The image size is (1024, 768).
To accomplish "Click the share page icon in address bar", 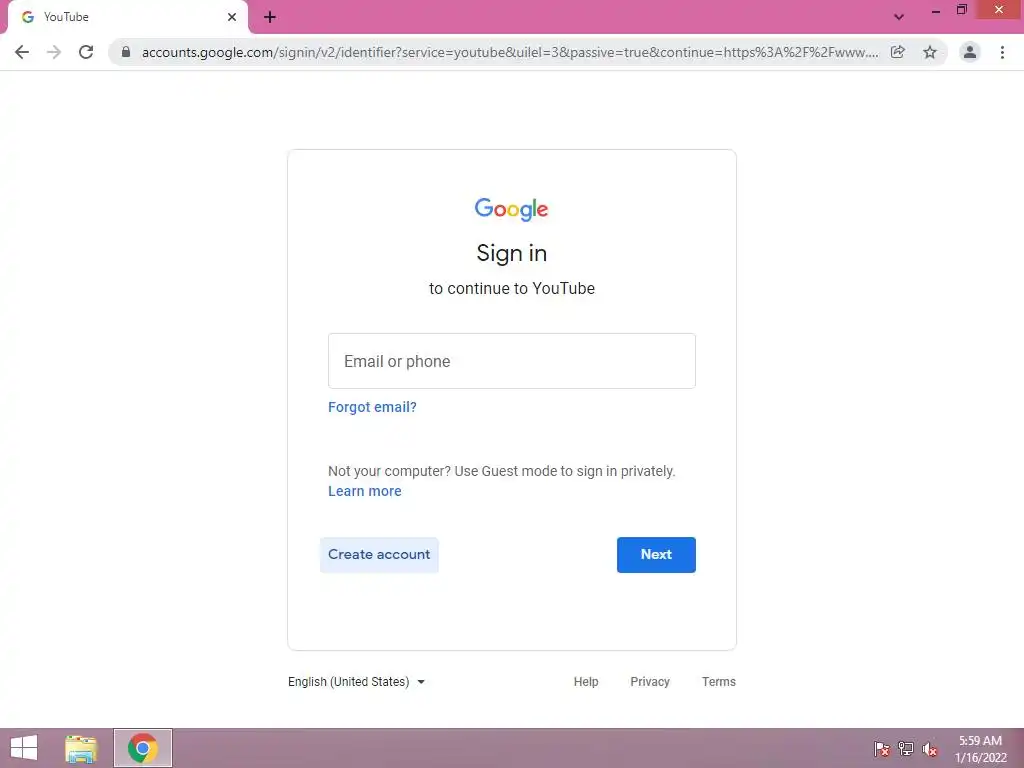I will coord(898,52).
